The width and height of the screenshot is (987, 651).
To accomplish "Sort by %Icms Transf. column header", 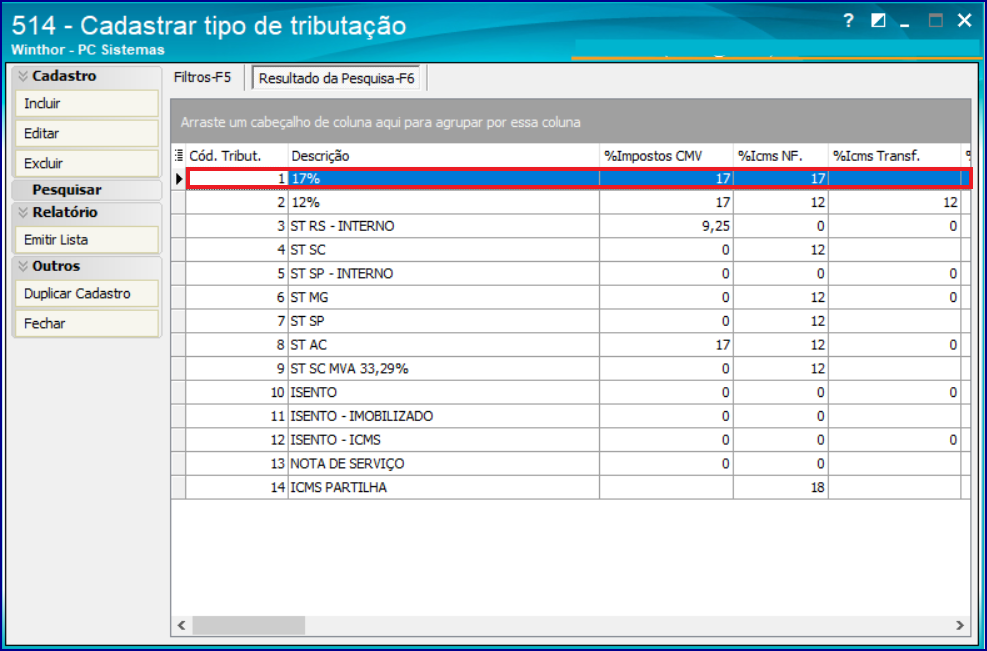I will [x=894, y=156].
